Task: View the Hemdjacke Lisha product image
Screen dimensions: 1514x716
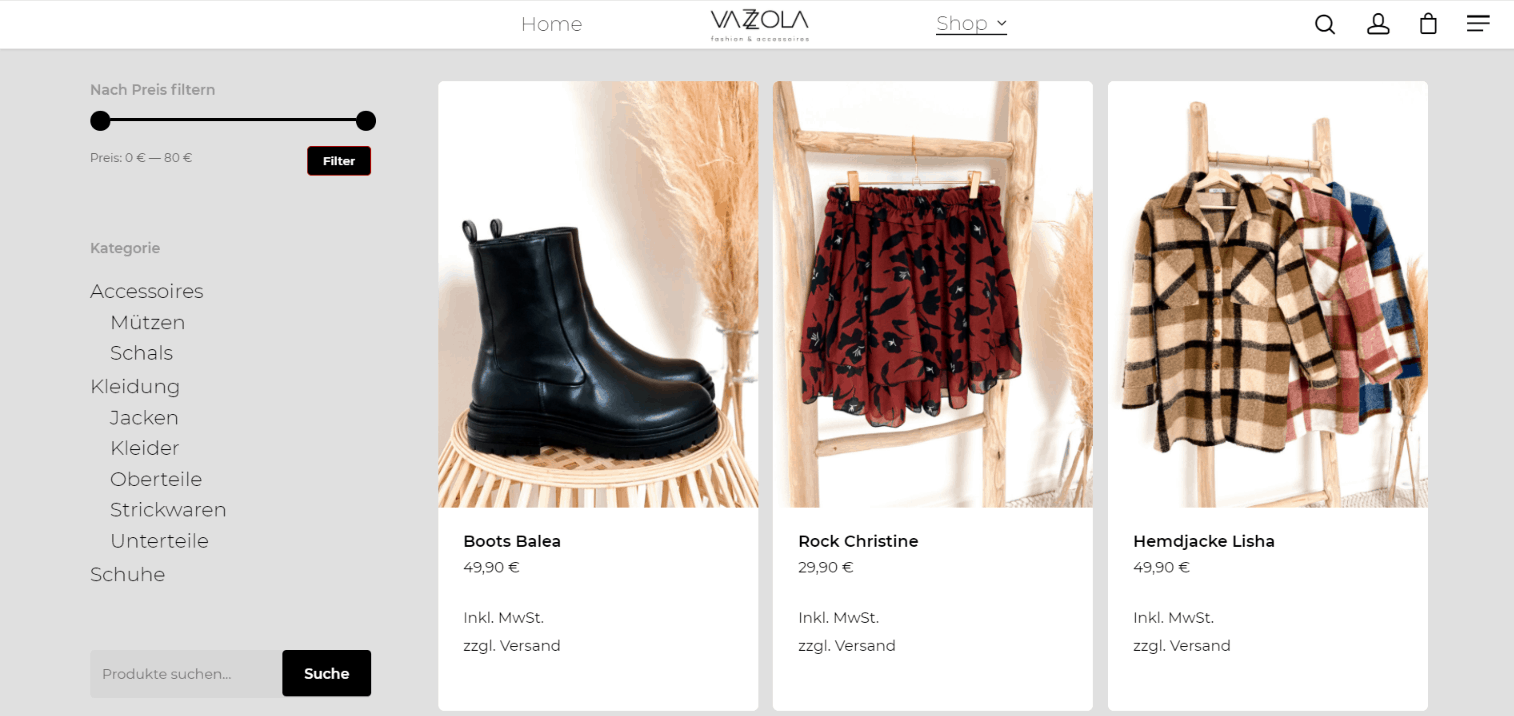Action: pyautogui.click(x=1268, y=294)
